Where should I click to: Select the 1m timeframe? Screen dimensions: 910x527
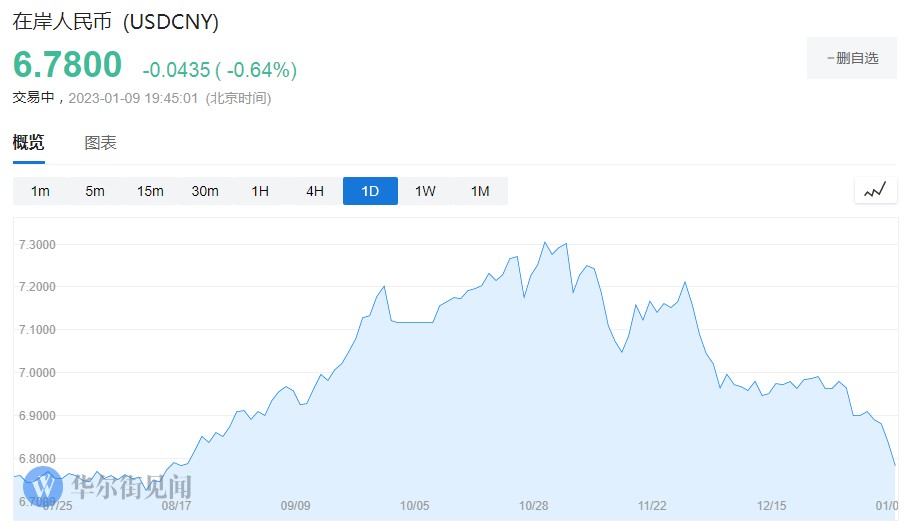pos(40,191)
